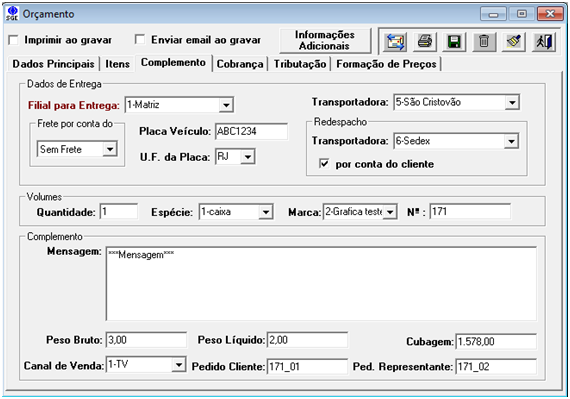Screen dimensions: 570x399
Task: Click the Peso Bruto field
Action: [146, 340]
